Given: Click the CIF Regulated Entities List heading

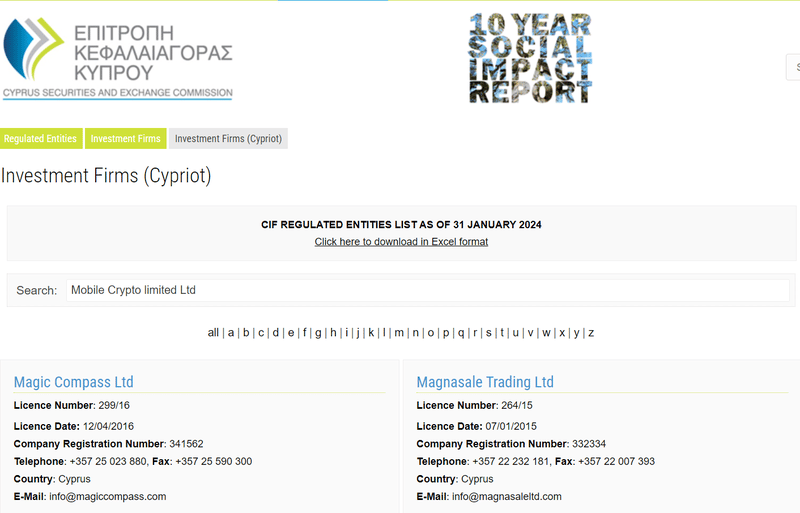Looking at the screenshot, I should 401,225.
